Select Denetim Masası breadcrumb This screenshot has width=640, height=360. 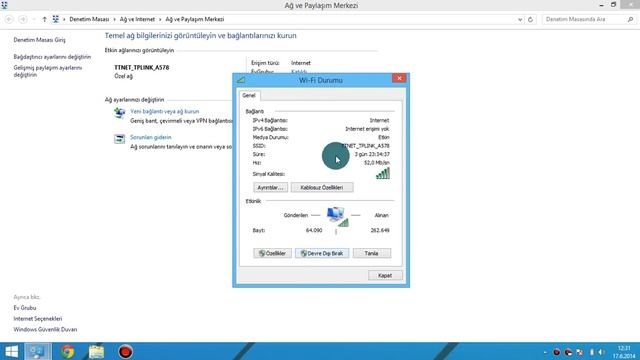pos(89,19)
